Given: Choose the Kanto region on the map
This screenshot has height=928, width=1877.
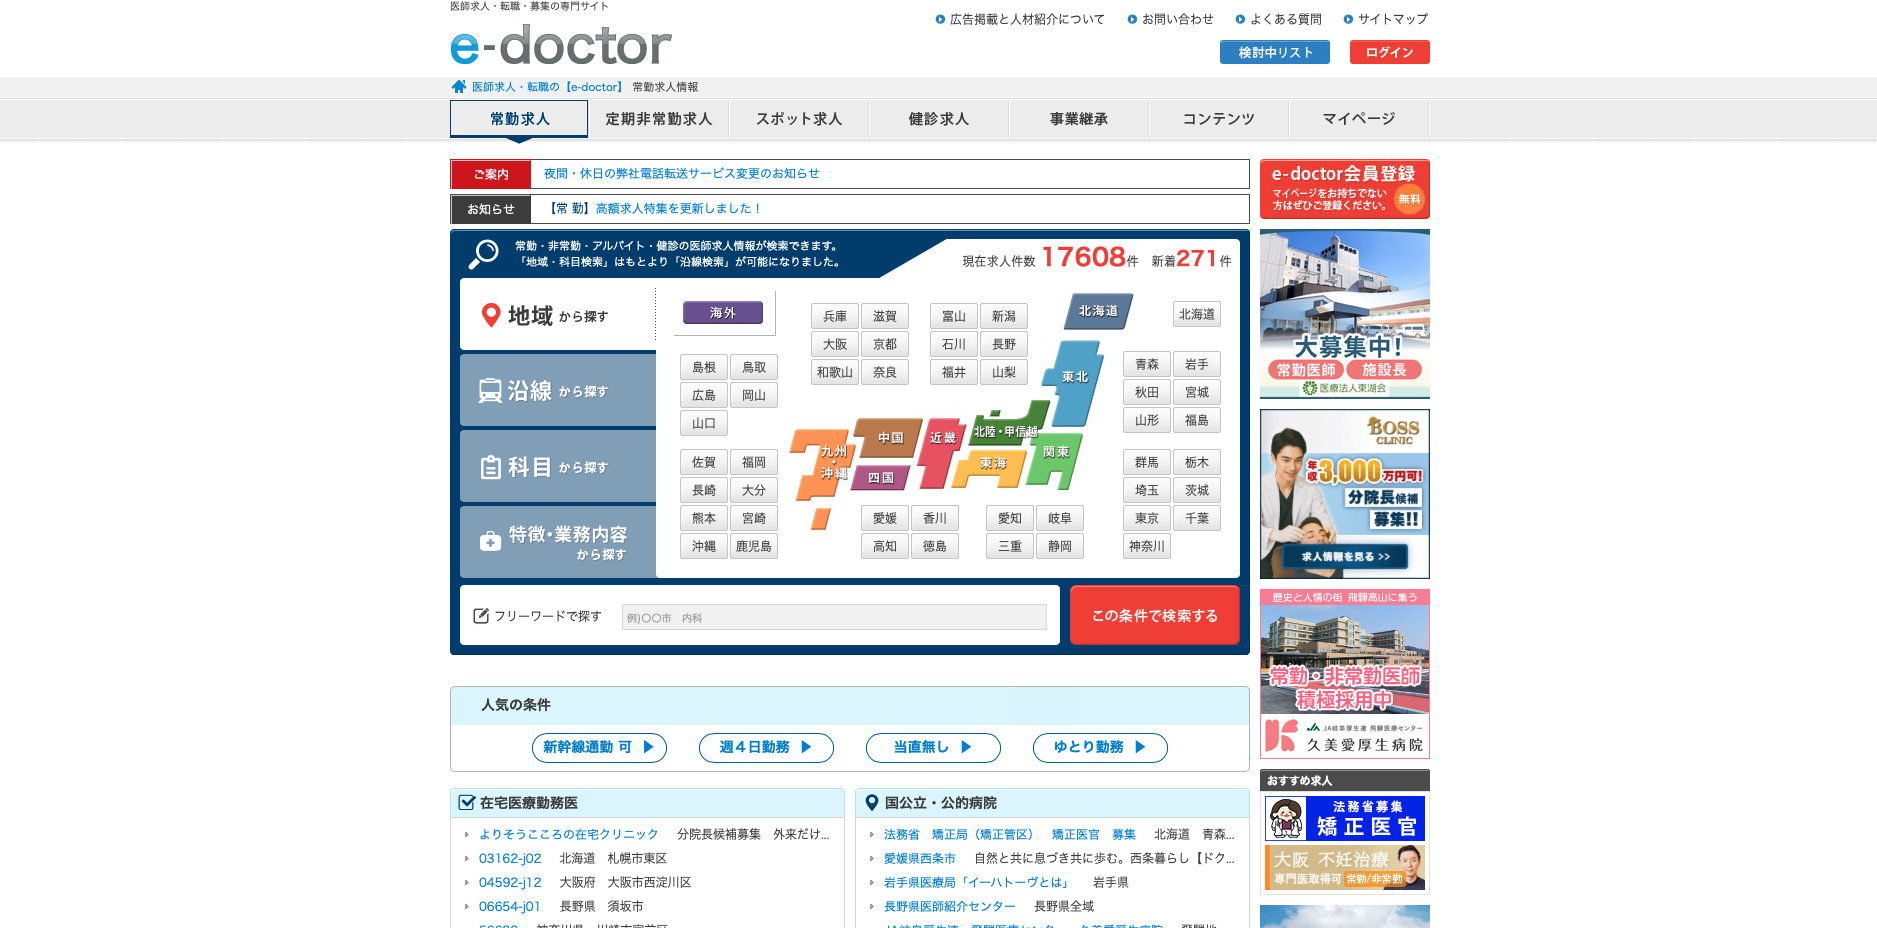Looking at the screenshot, I should tap(1056, 454).
